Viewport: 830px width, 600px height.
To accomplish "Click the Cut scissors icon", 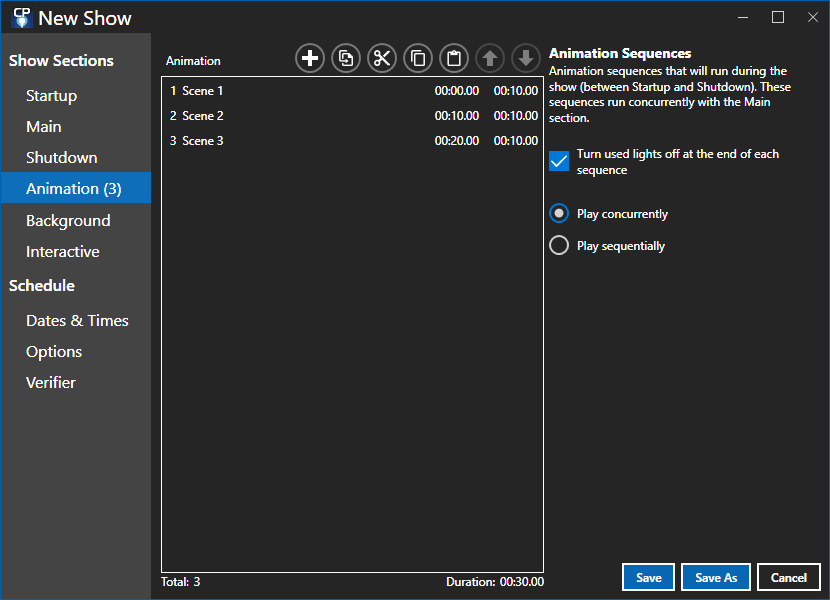I will click(382, 58).
